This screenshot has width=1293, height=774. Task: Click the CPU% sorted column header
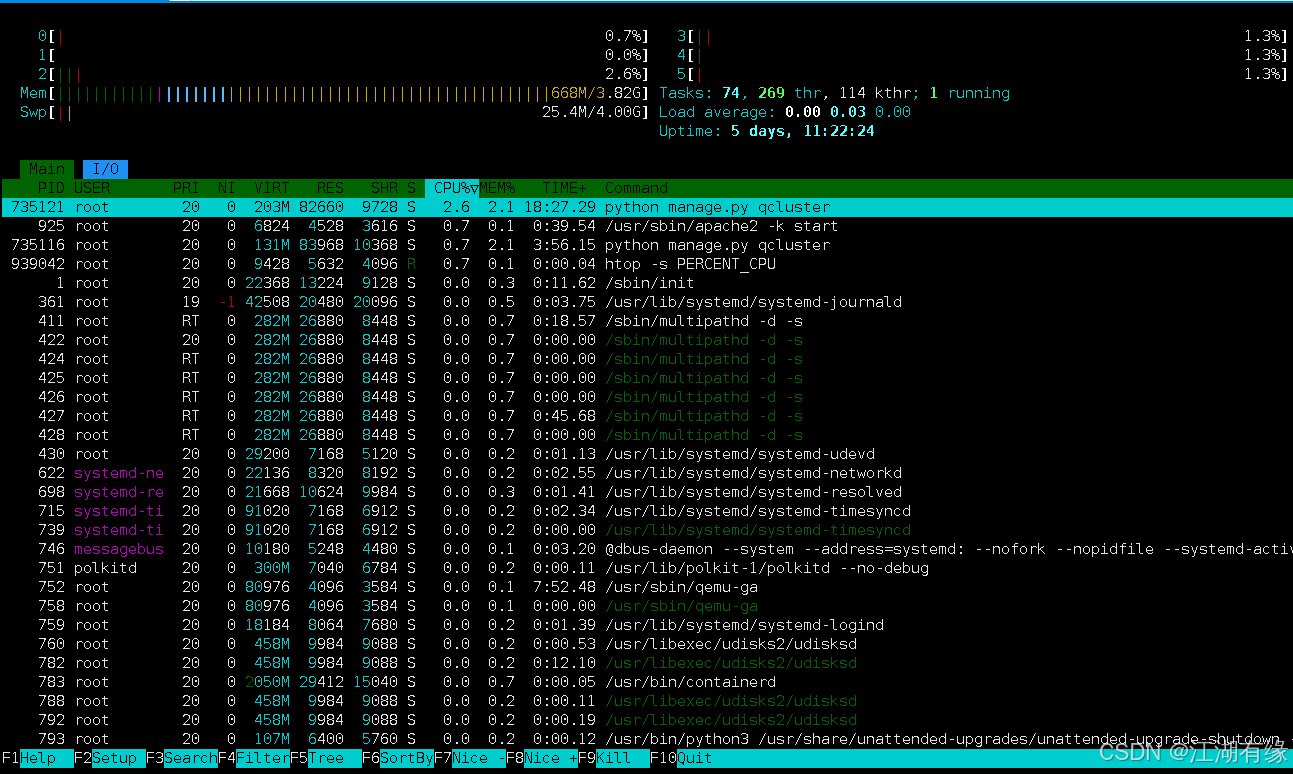(x=452, y=188)
